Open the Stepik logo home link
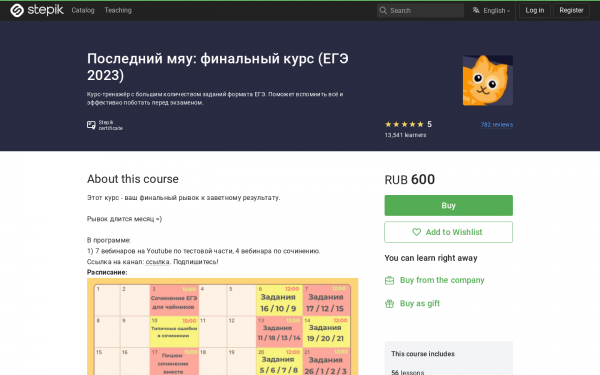The image size is (600, 375). 37,10
